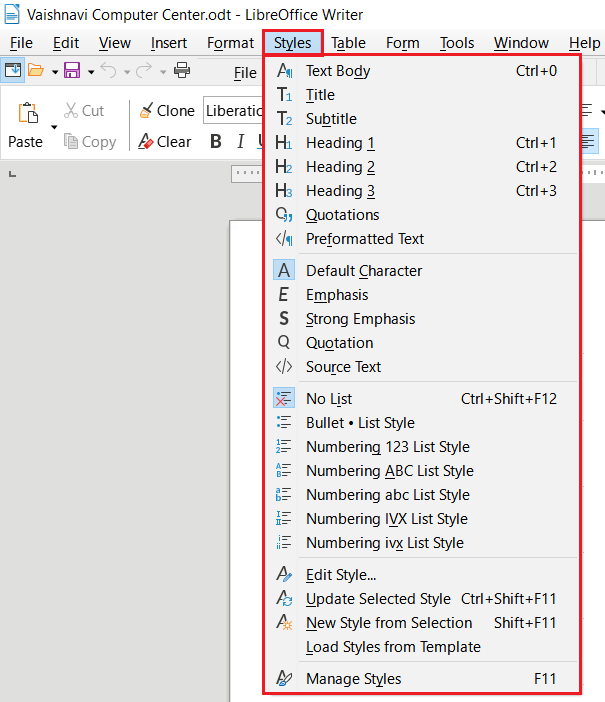Click the Clone formatting button
This screenshot has width=605, height=702.
pos(167,111)
